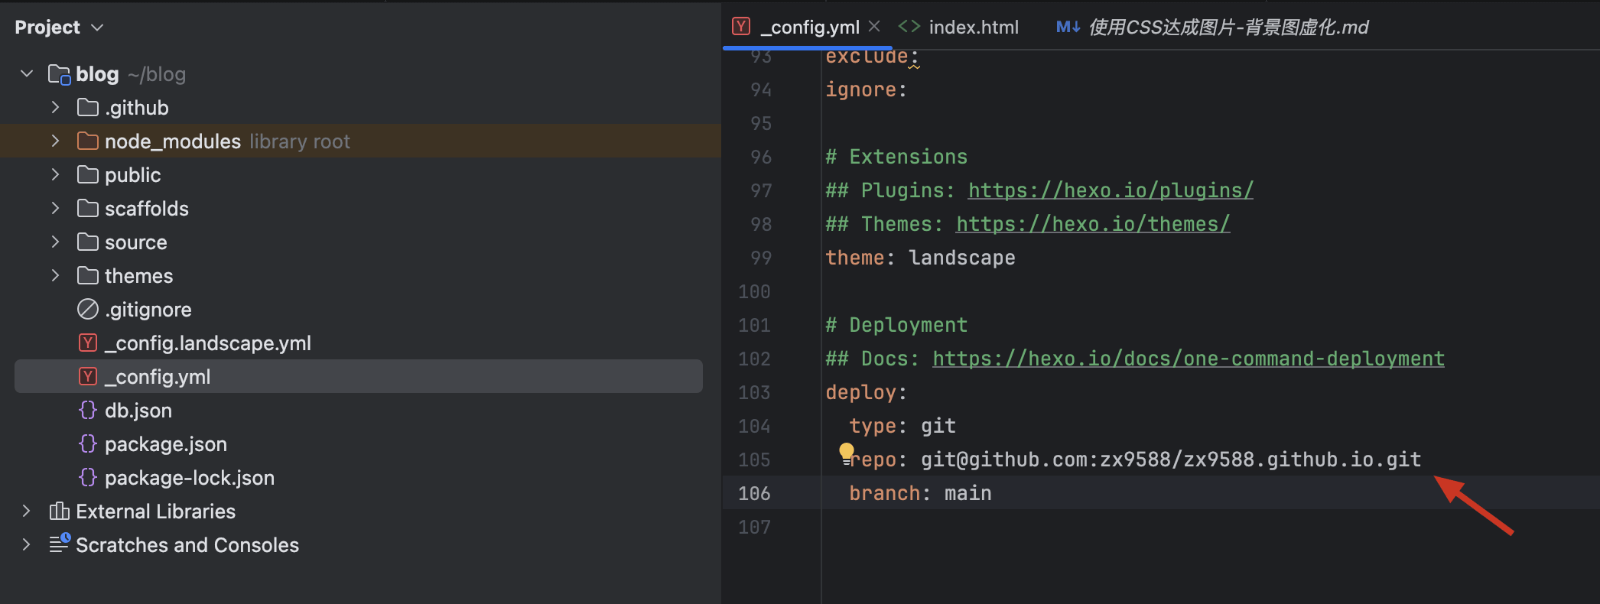Image resolution: width=1600 pixels, height=604 pixels.
Task: Open the Project view dropdown
Action: pyautogui.click(x=59, y=28)
